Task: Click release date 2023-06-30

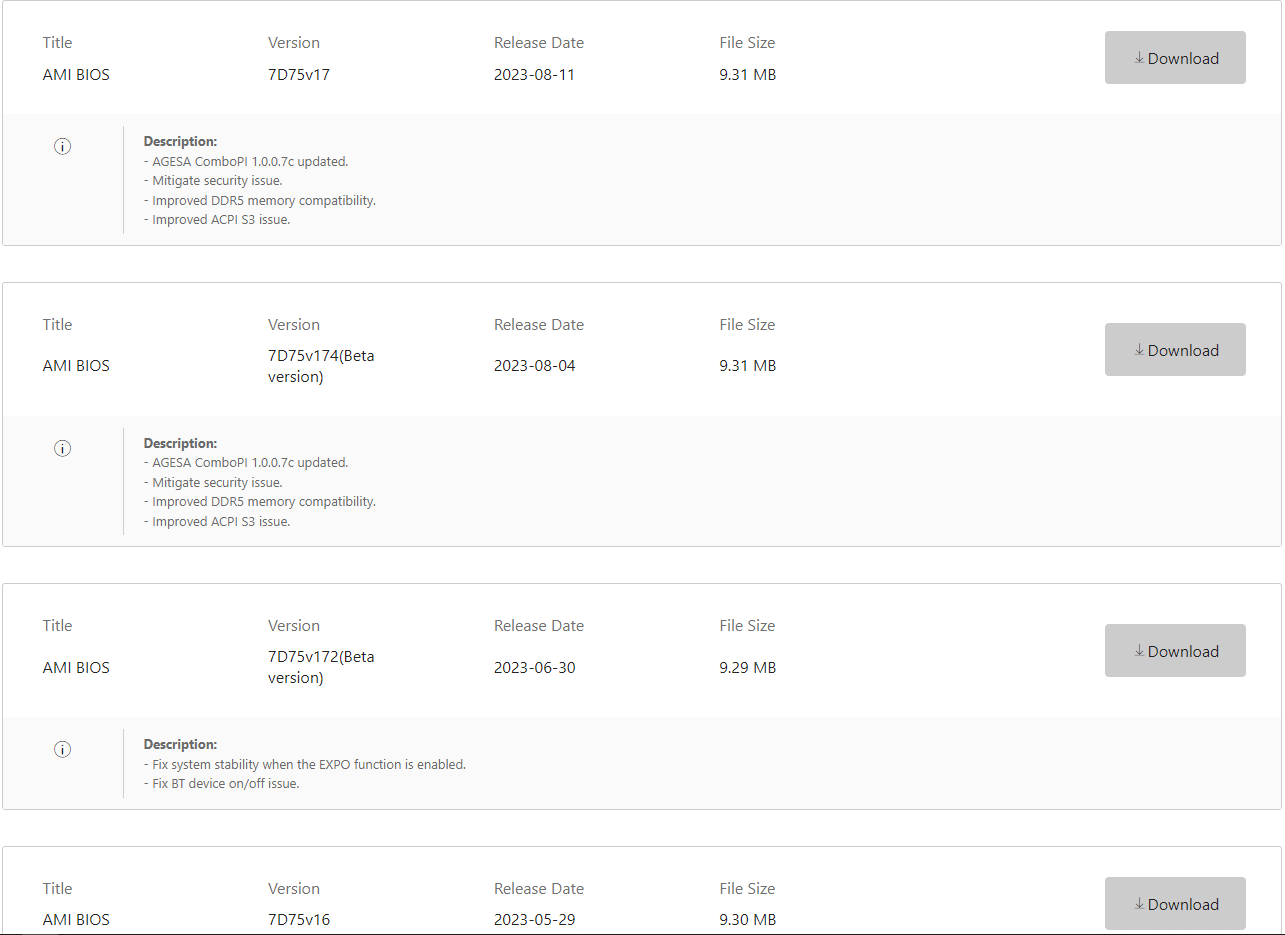Action: [534, 668]
